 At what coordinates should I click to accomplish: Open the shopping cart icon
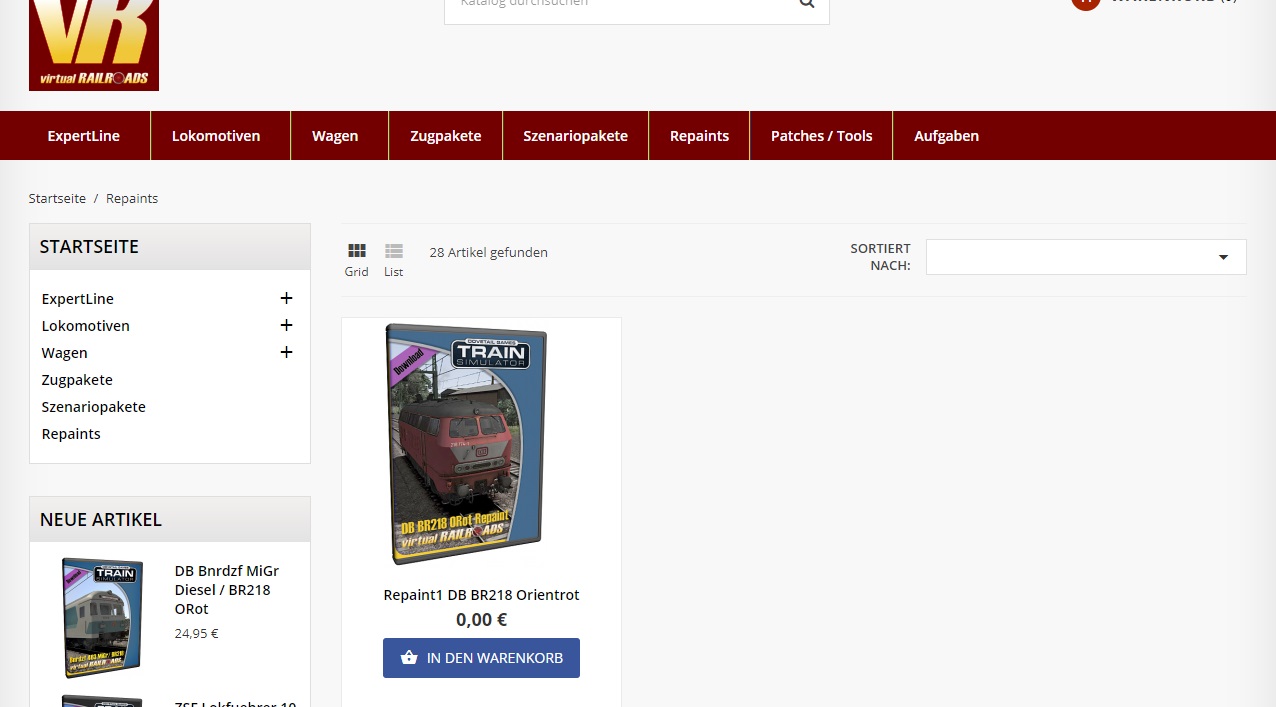[x=1085, y=3]
